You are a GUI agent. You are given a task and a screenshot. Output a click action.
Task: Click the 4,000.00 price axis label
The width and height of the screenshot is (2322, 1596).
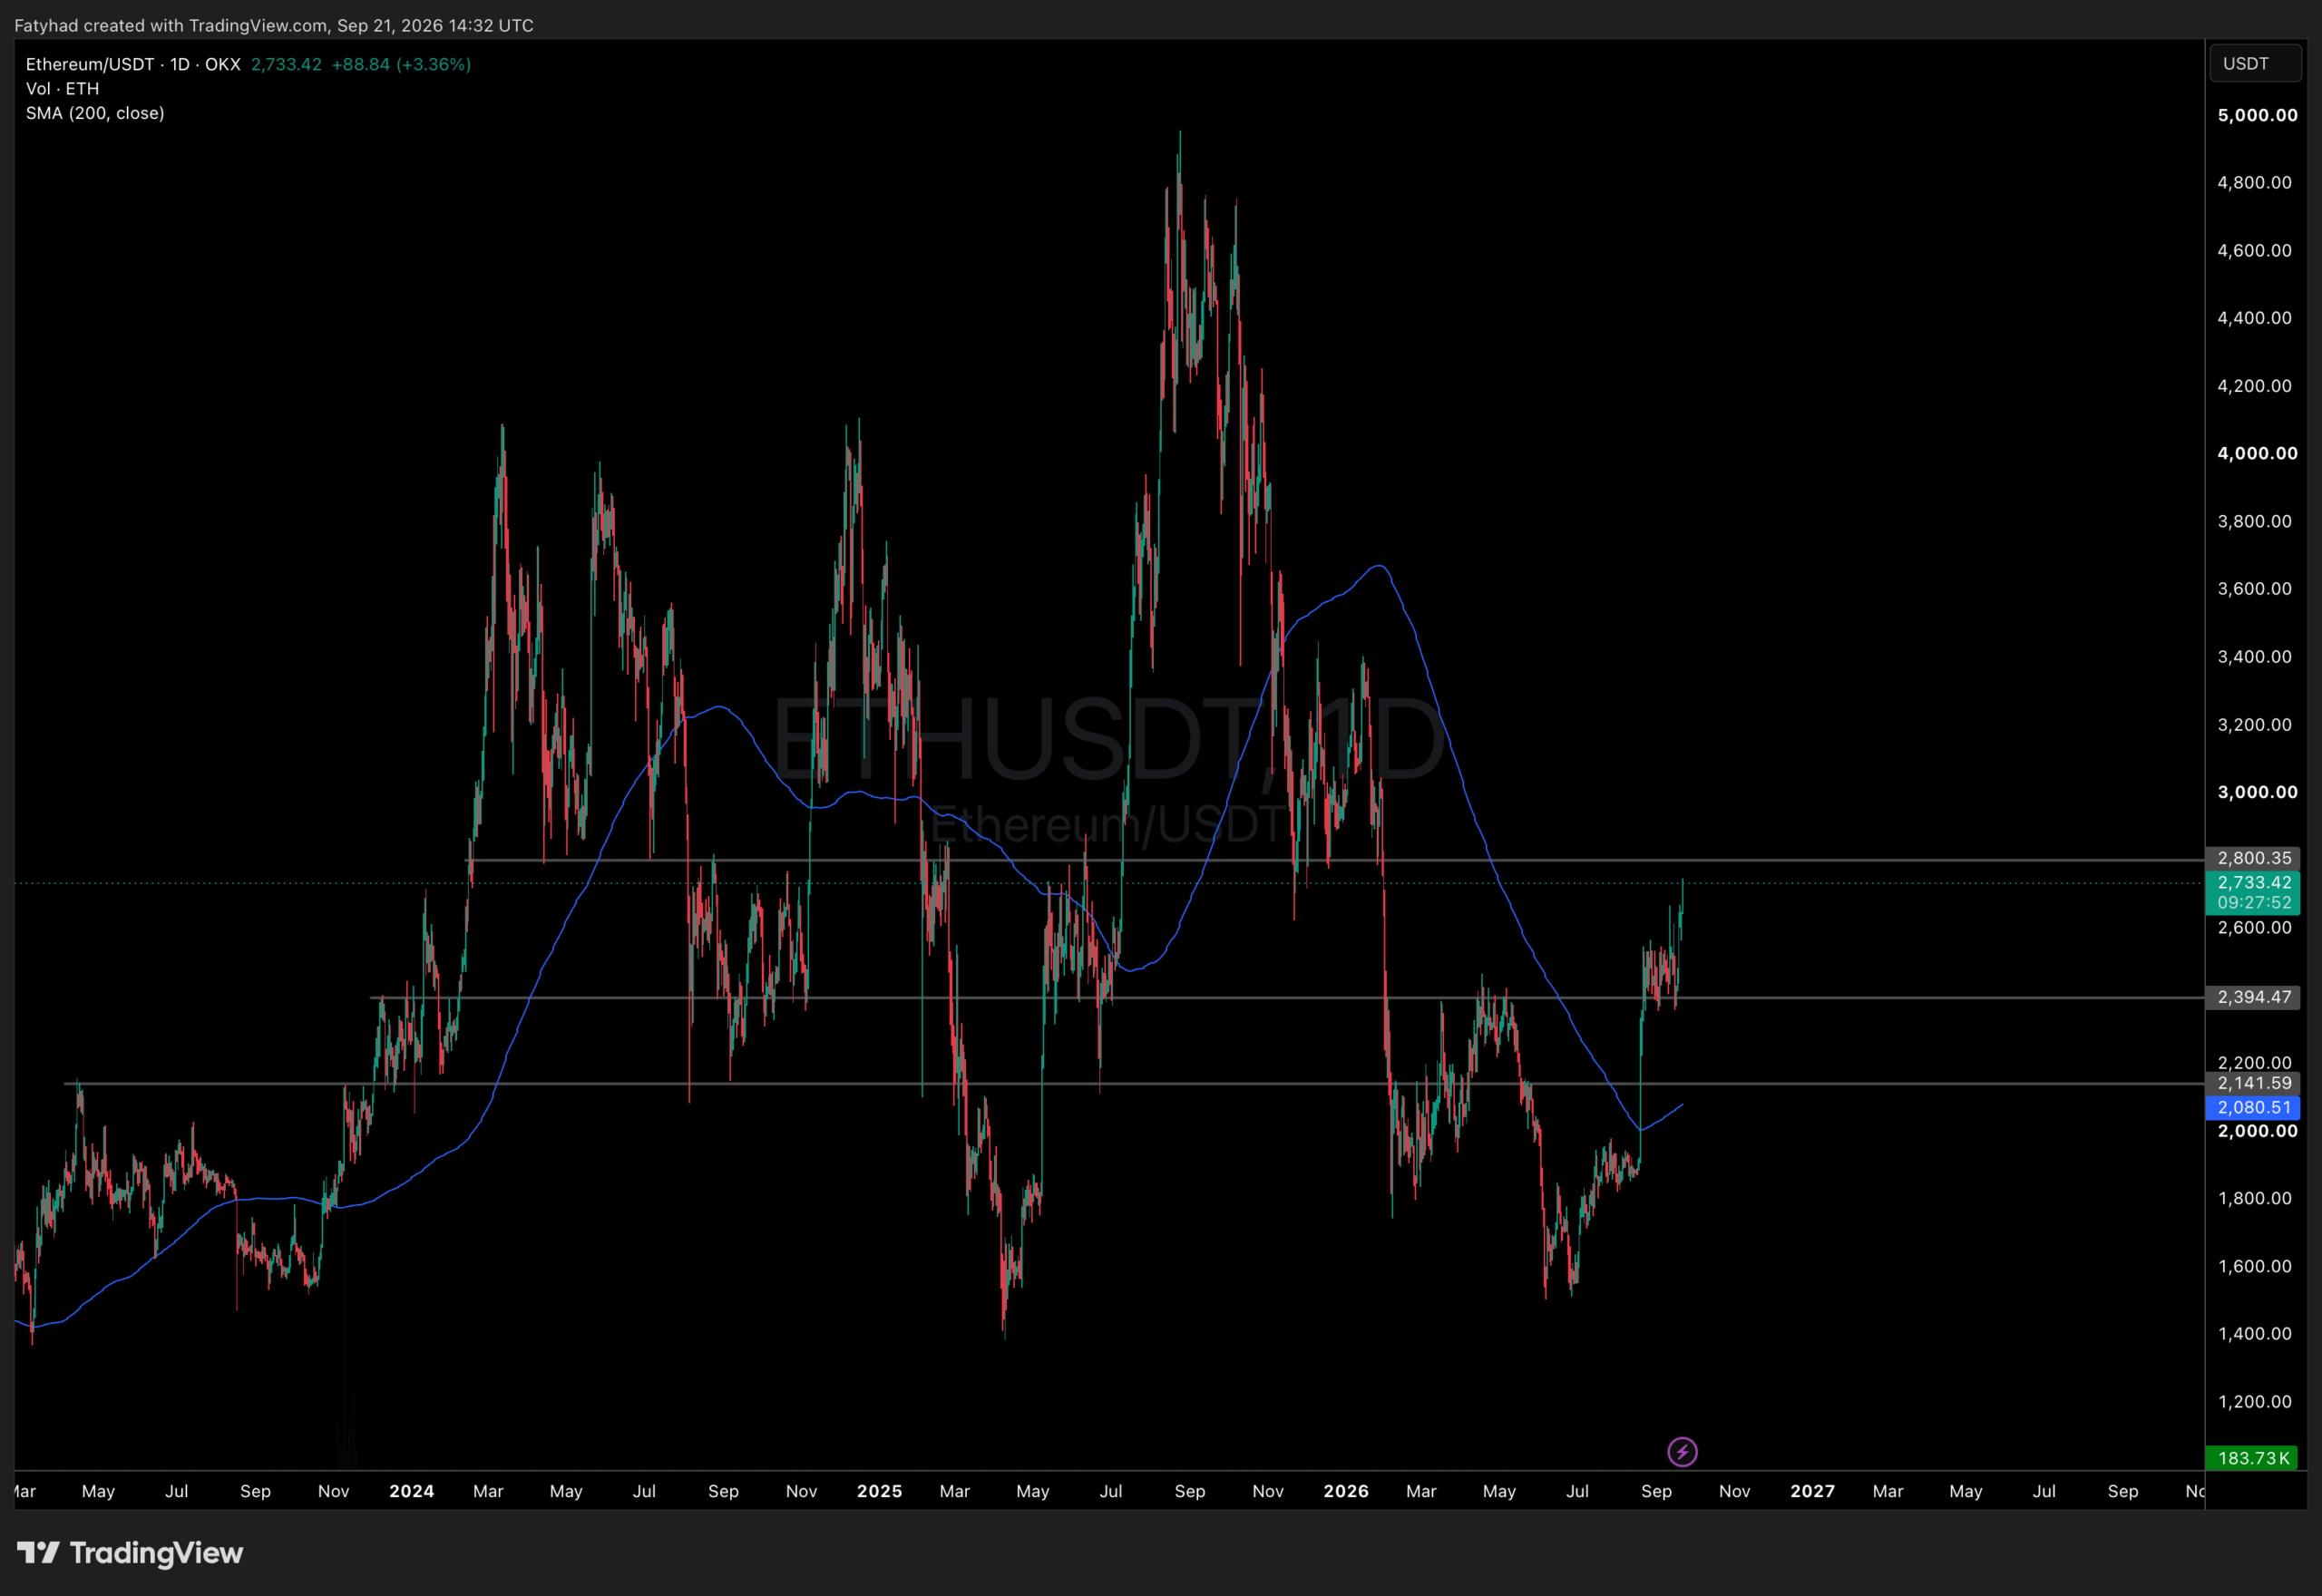point(2257,453)
